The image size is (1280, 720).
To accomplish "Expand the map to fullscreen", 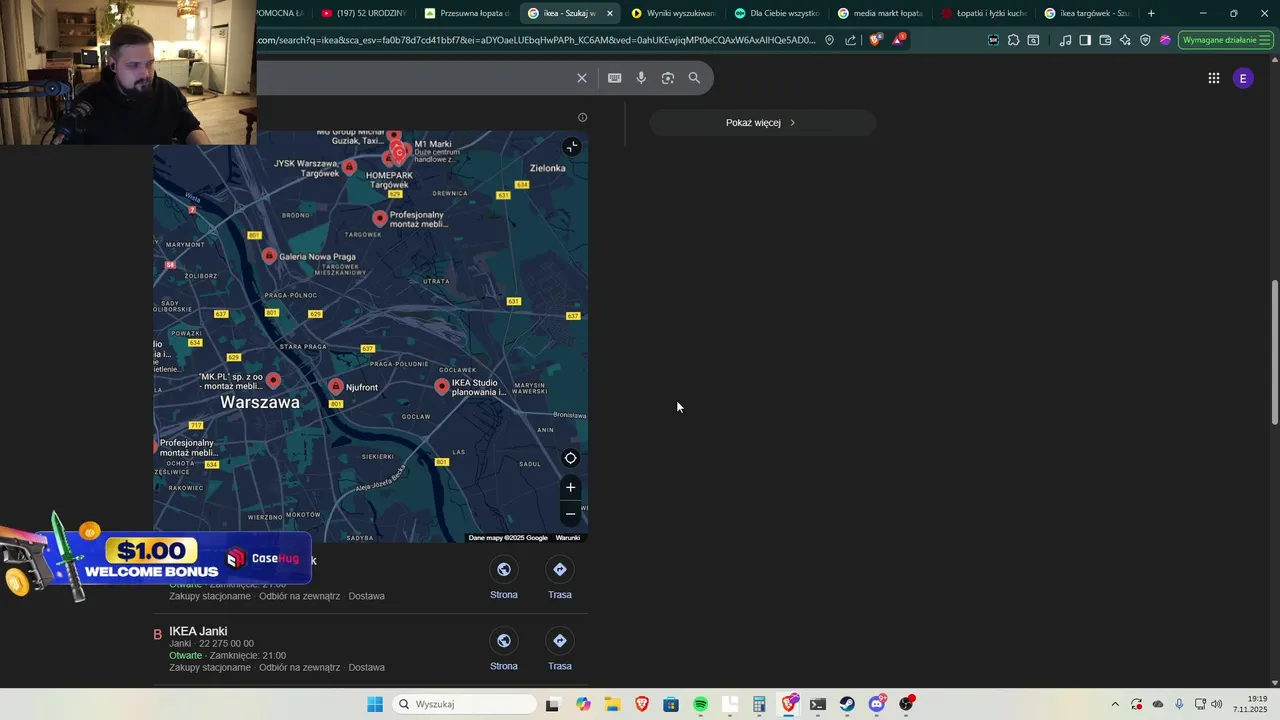I will click(571, 147).
